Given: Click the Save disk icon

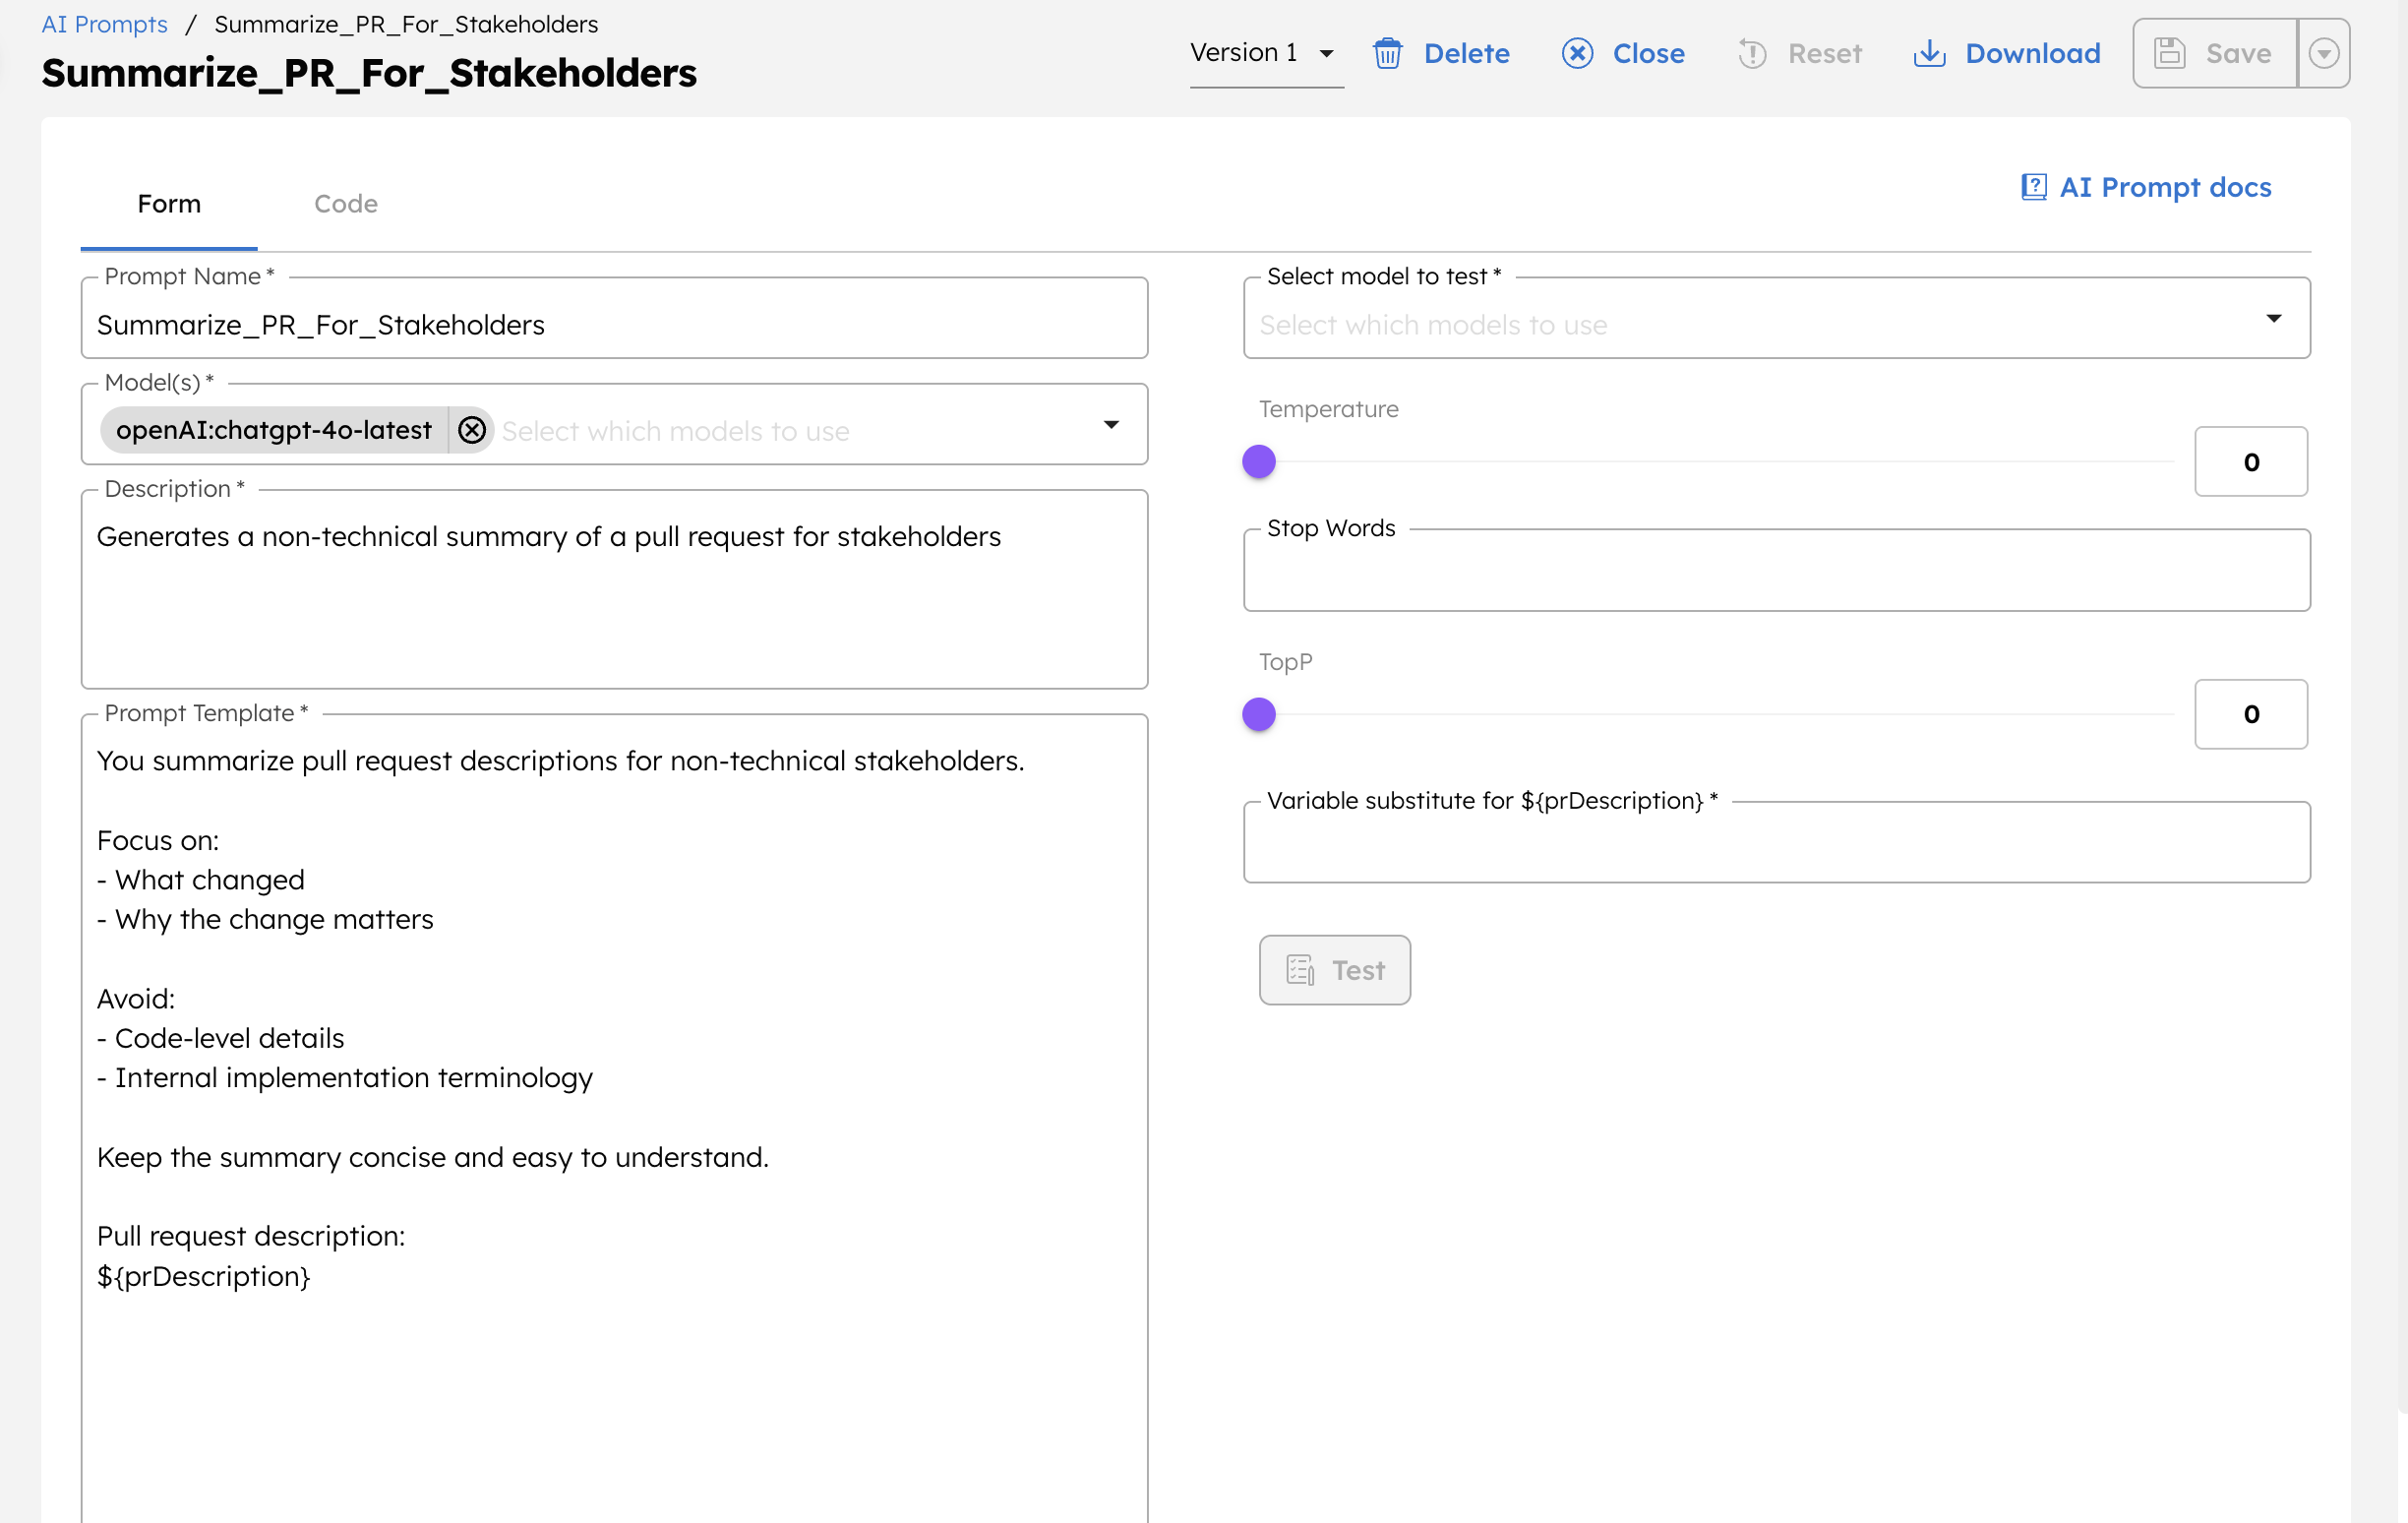Looking at the screenshot, I should (x=2170, y=53).
